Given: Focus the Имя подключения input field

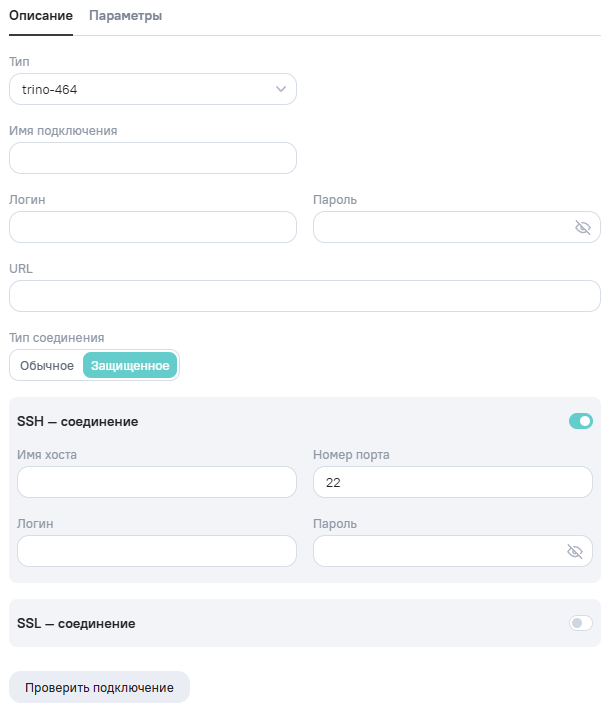Looking at the screenshot, I should (x=152, y=158).
